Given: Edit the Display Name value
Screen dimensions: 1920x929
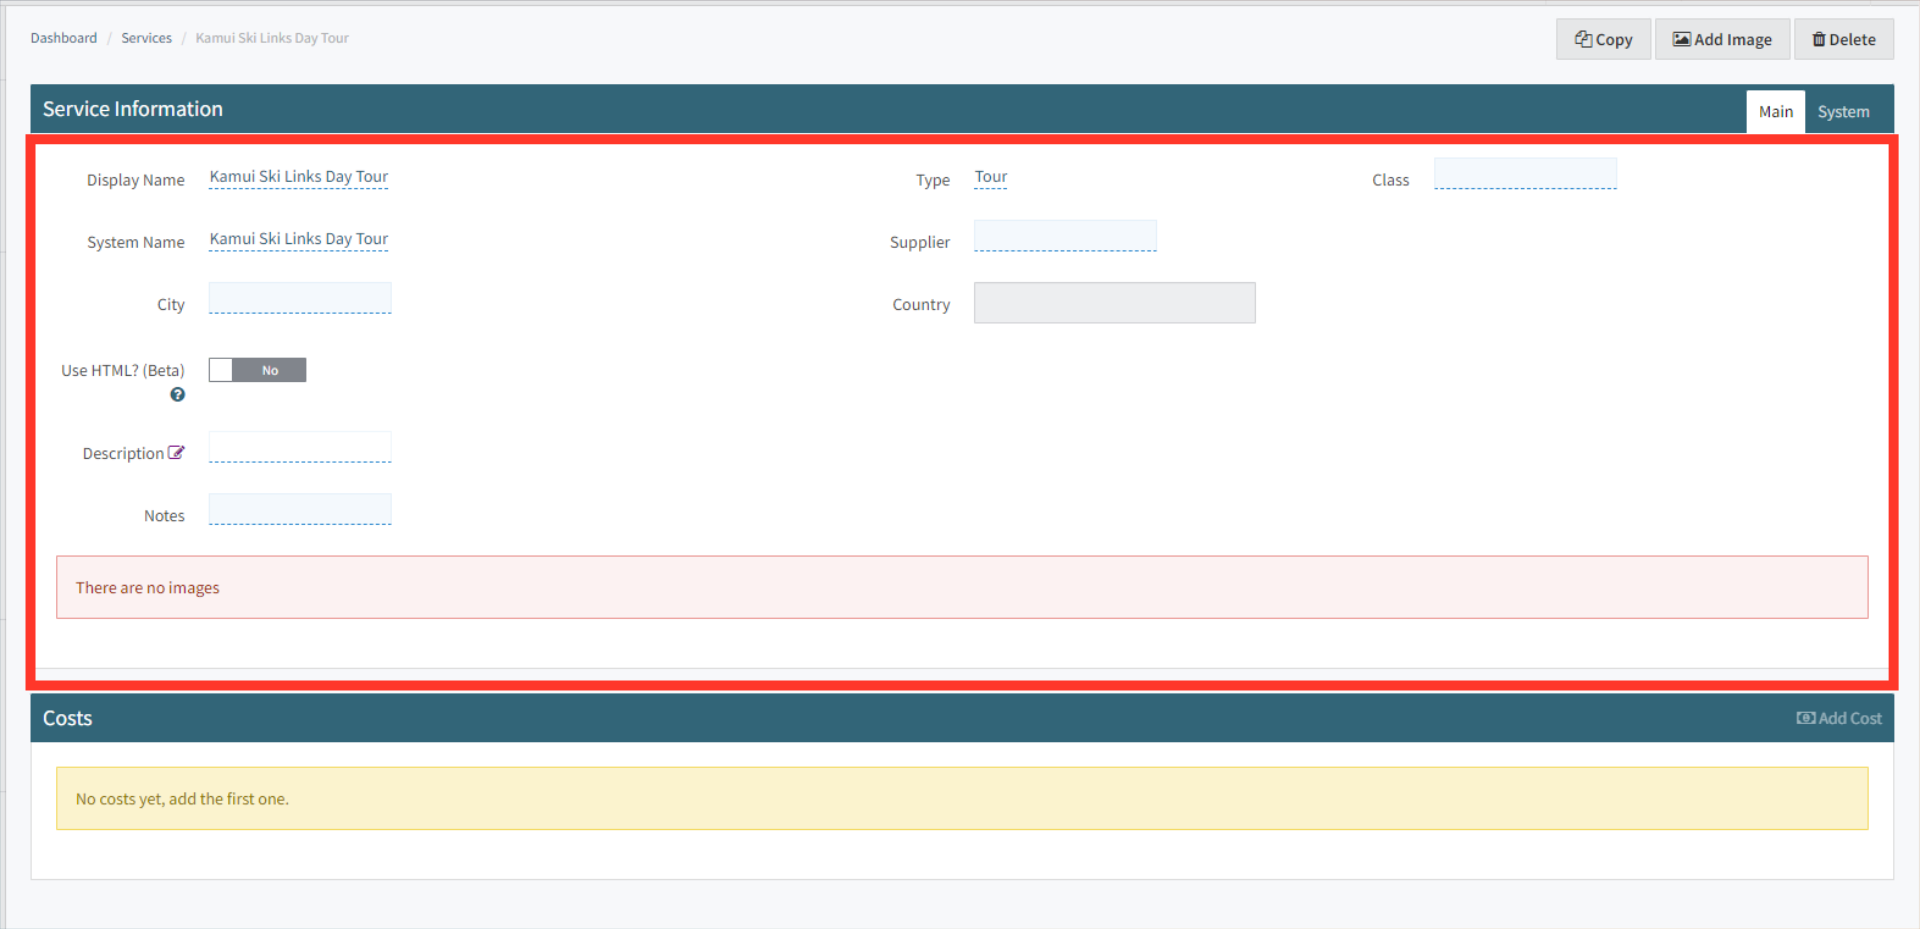Looking at the screenshot, I should pyautogui.click(x=299, y=177).
